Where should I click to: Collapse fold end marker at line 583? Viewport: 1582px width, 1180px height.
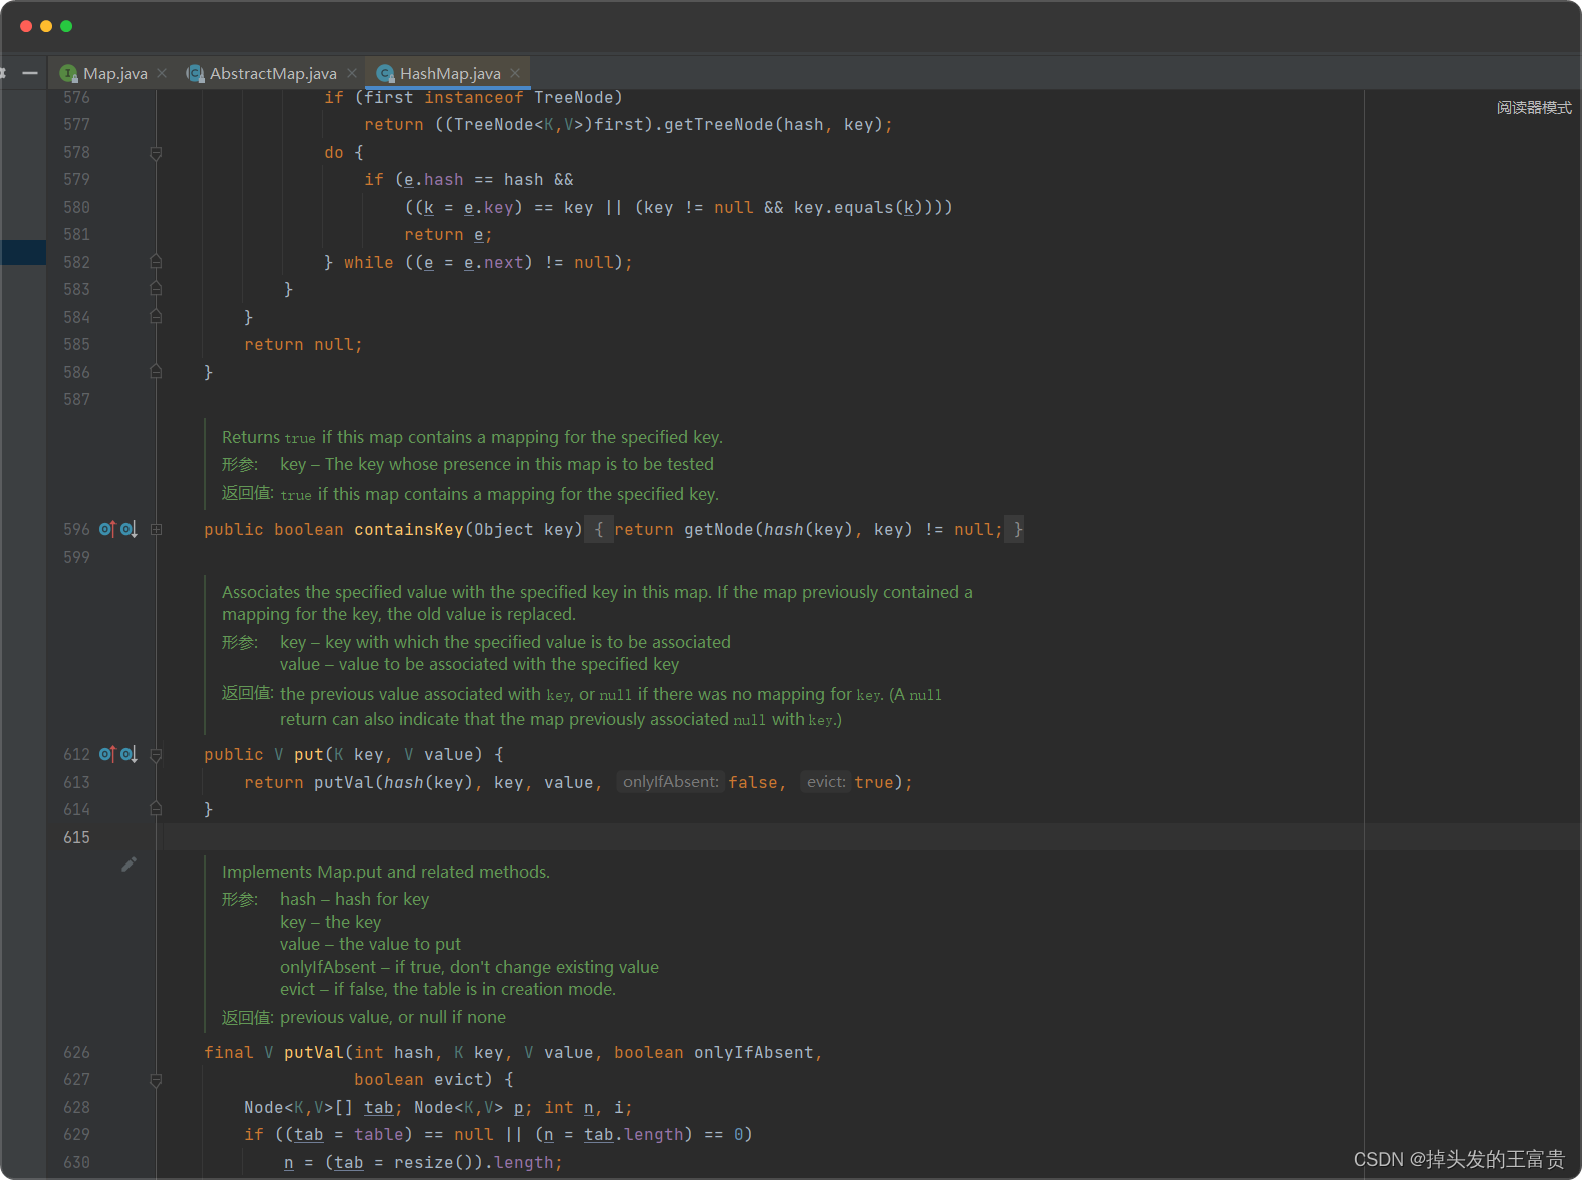pyautogui.click(x=156, y=289)
